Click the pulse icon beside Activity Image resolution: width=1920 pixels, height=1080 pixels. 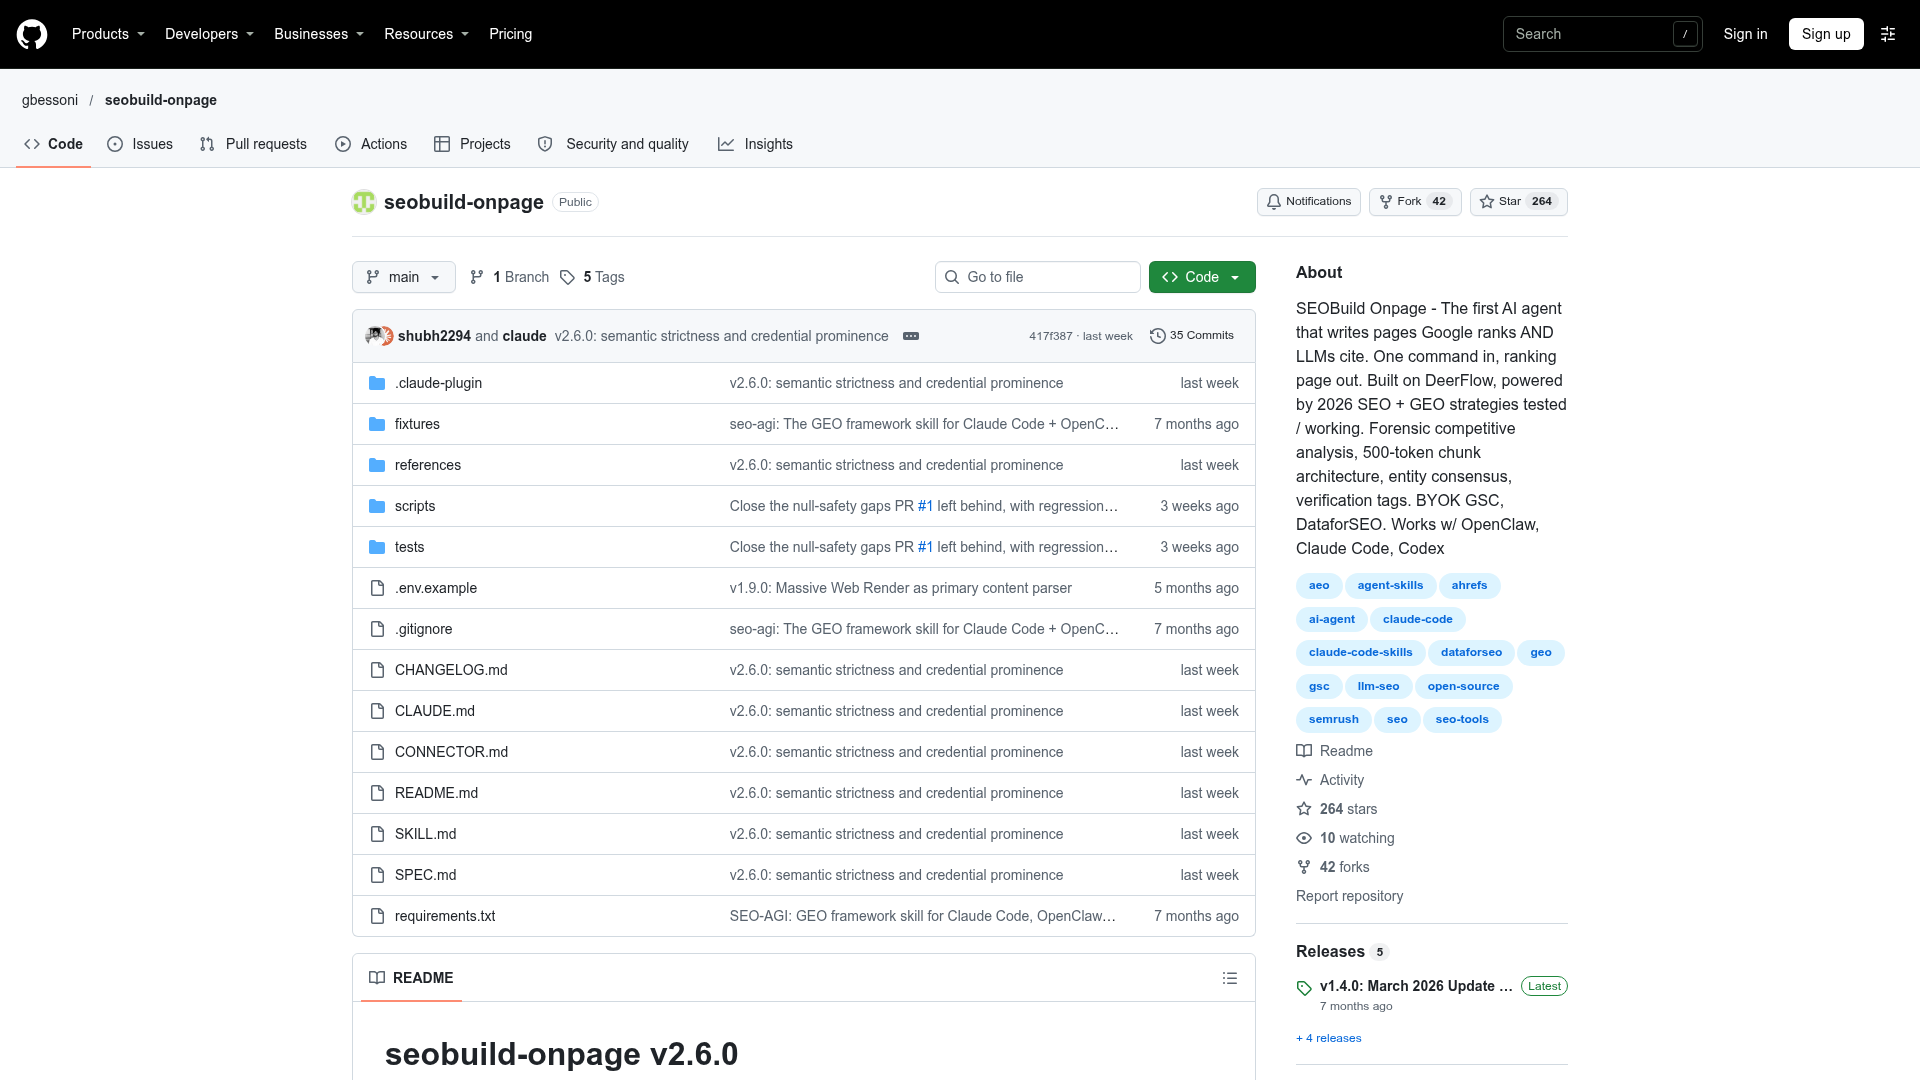point(1304,780)
